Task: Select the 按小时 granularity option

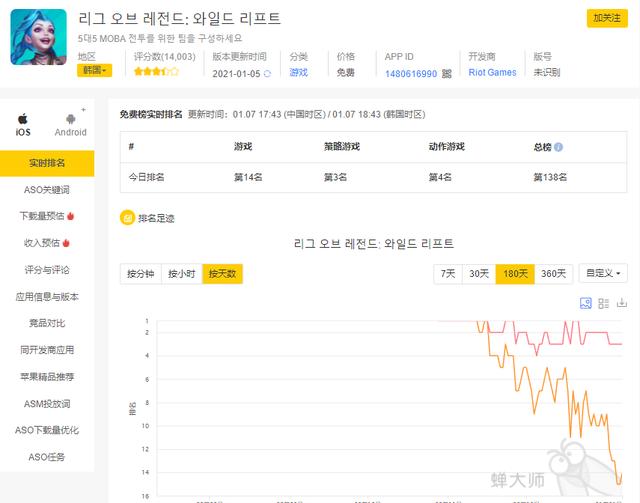Action: pos(182,274)
